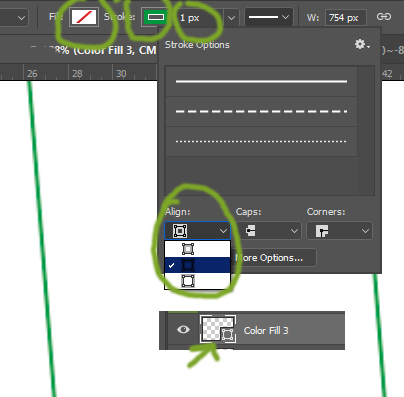
Task: Click the More Options... button
Action: coord(273,258)
